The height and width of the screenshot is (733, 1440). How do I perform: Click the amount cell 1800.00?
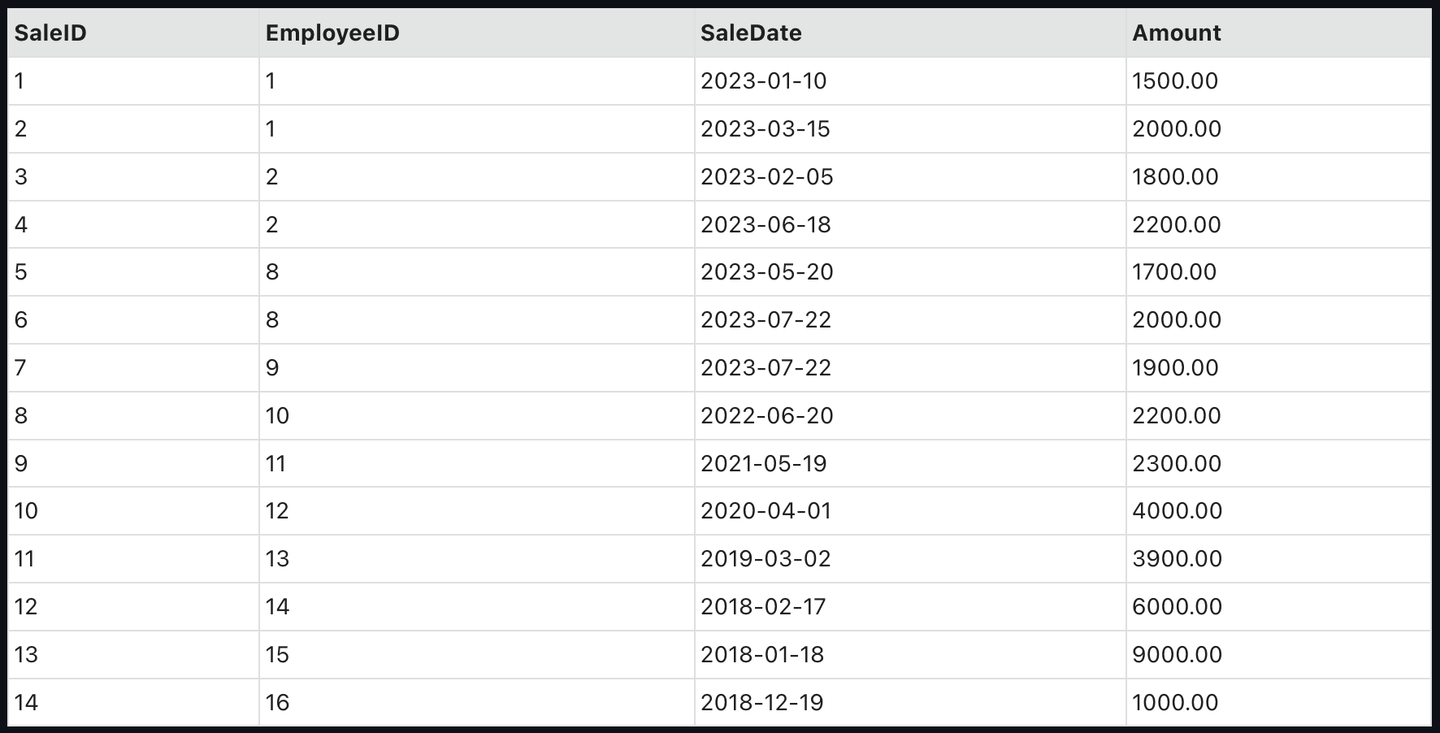(x=1175, y=177)
